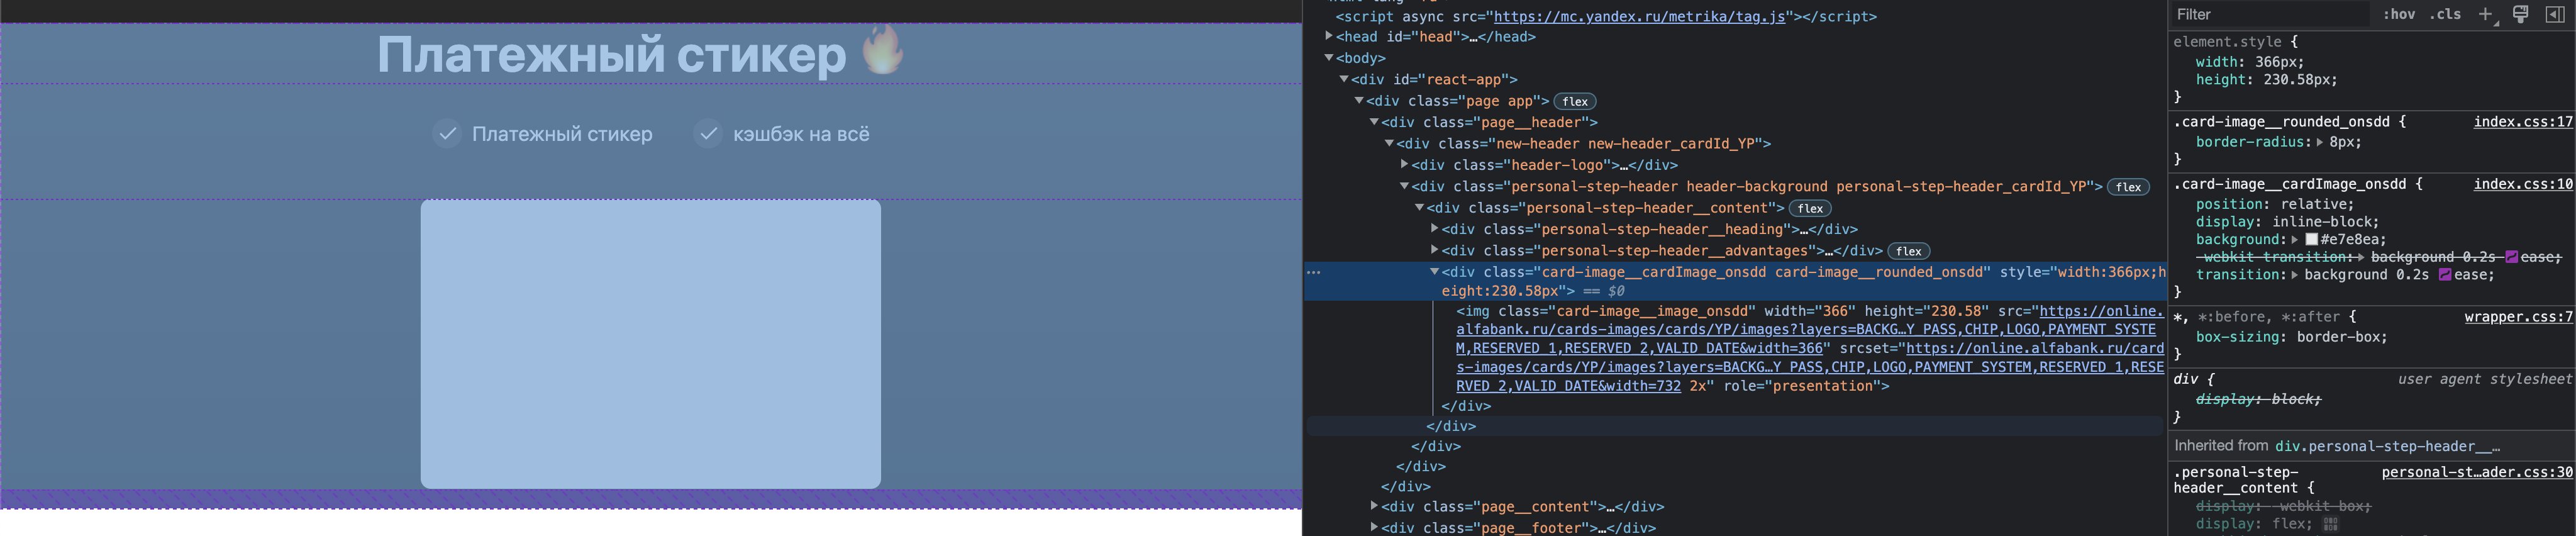Toggle flex badge on personal-step-header__advantages div

click(x=1908, y=251)
